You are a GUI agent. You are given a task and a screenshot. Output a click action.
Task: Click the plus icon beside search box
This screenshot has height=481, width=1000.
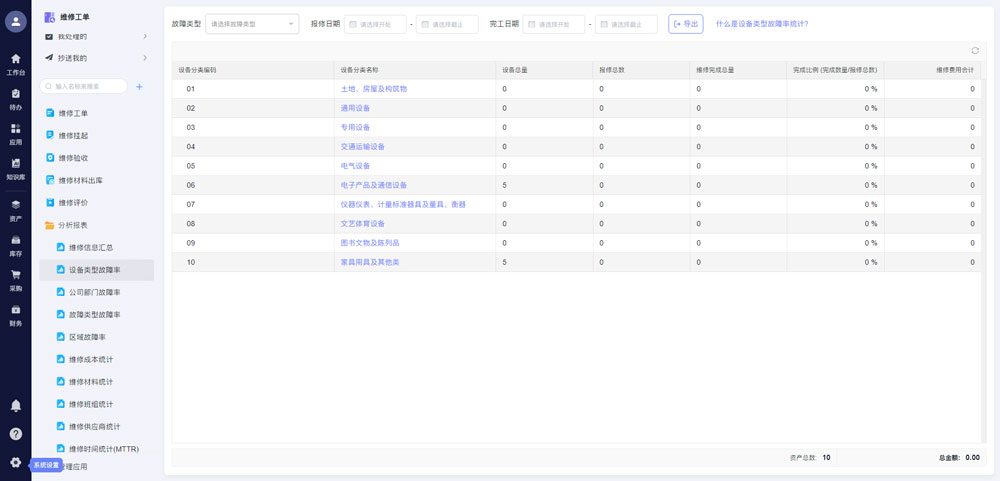coord(139,87)
